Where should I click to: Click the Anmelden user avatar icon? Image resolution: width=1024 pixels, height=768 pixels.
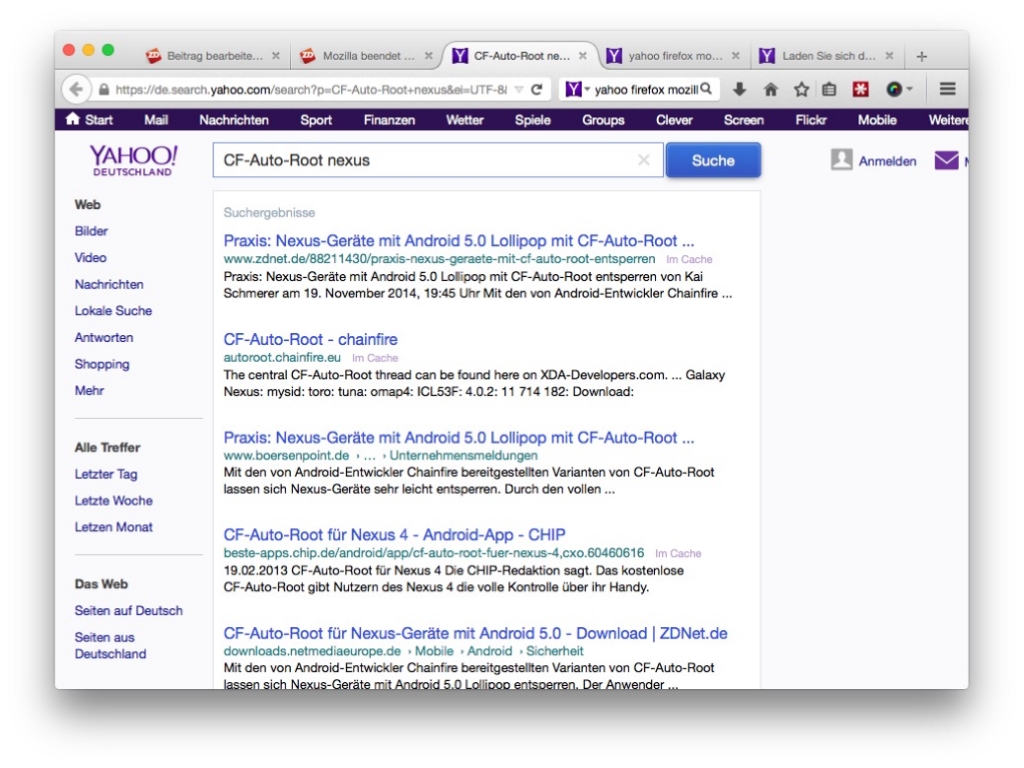(841, 159)
